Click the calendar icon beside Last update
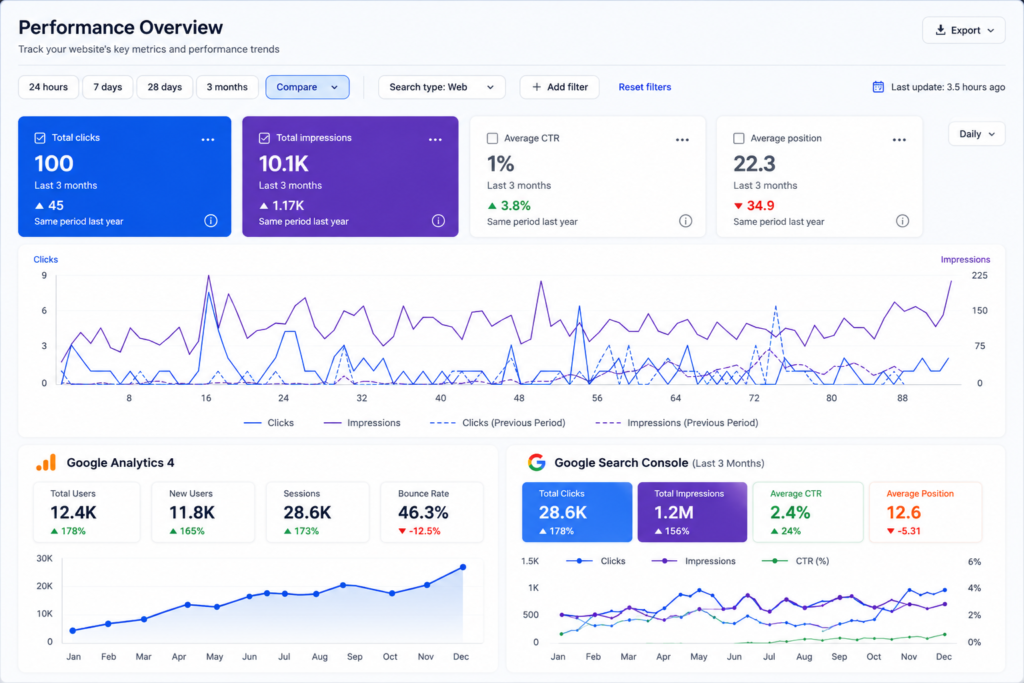The image size is (1024, 683). pos(878,87)
